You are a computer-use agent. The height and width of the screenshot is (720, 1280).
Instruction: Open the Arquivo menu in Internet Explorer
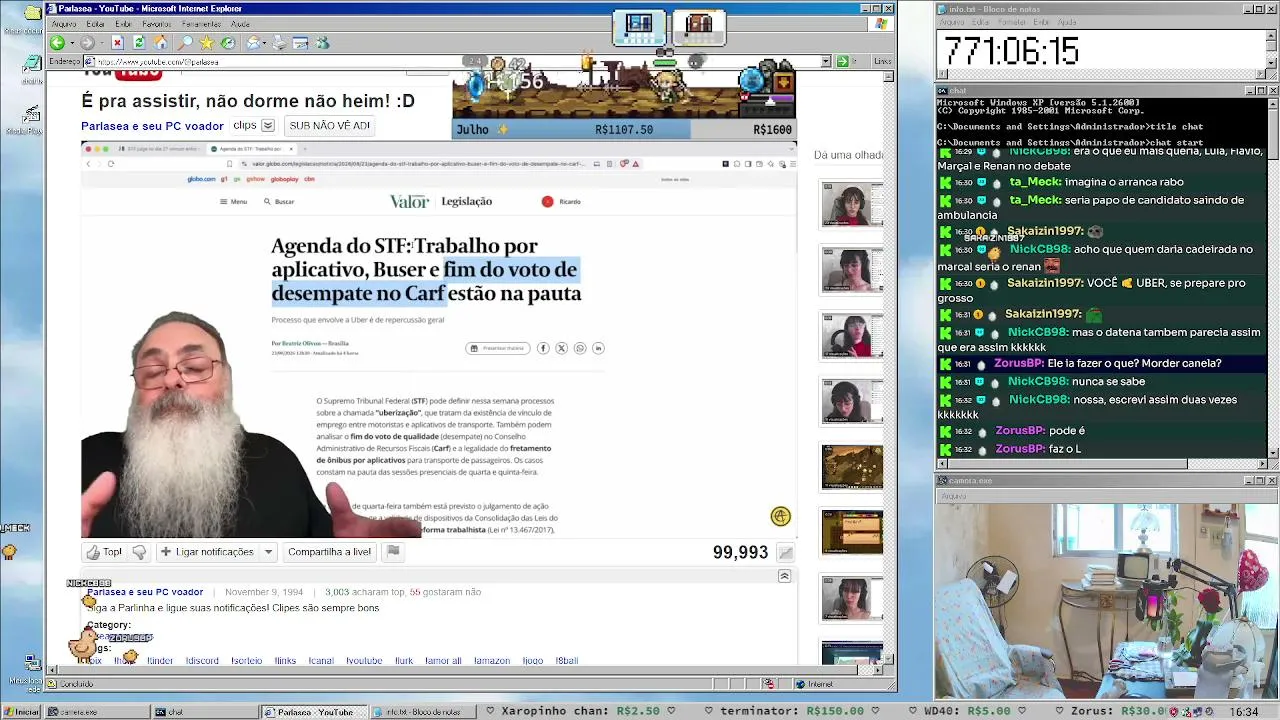[x=64, y=24]
